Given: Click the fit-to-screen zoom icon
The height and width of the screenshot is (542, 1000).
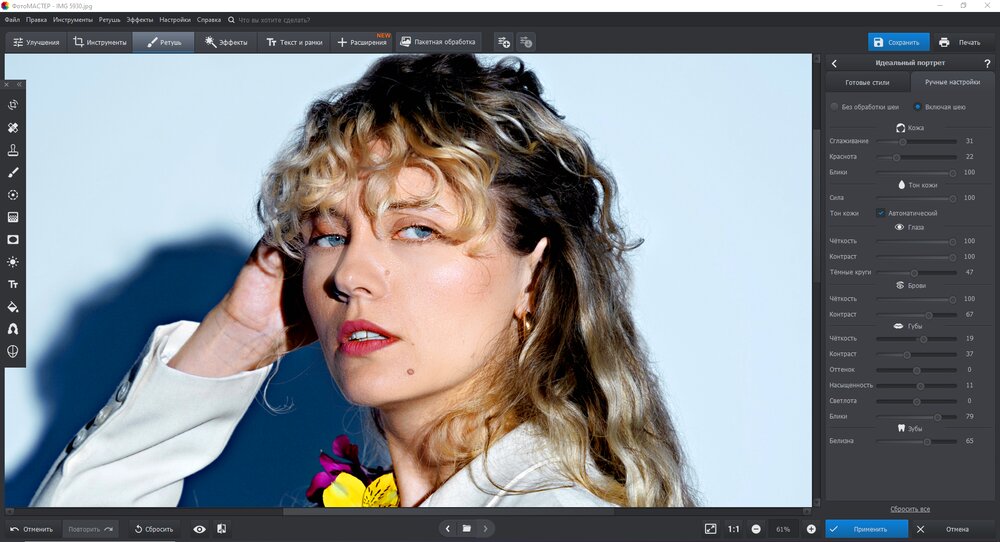Looking at the screenshot, I should point(710,529).
